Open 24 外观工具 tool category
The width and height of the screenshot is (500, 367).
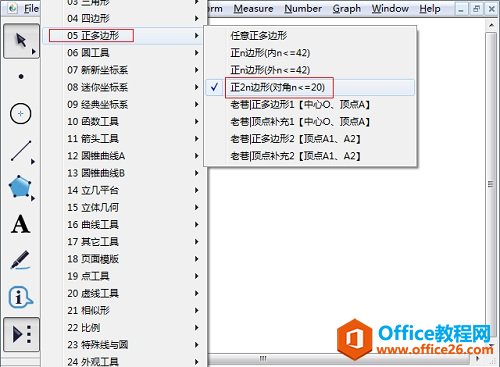(124, 361)
